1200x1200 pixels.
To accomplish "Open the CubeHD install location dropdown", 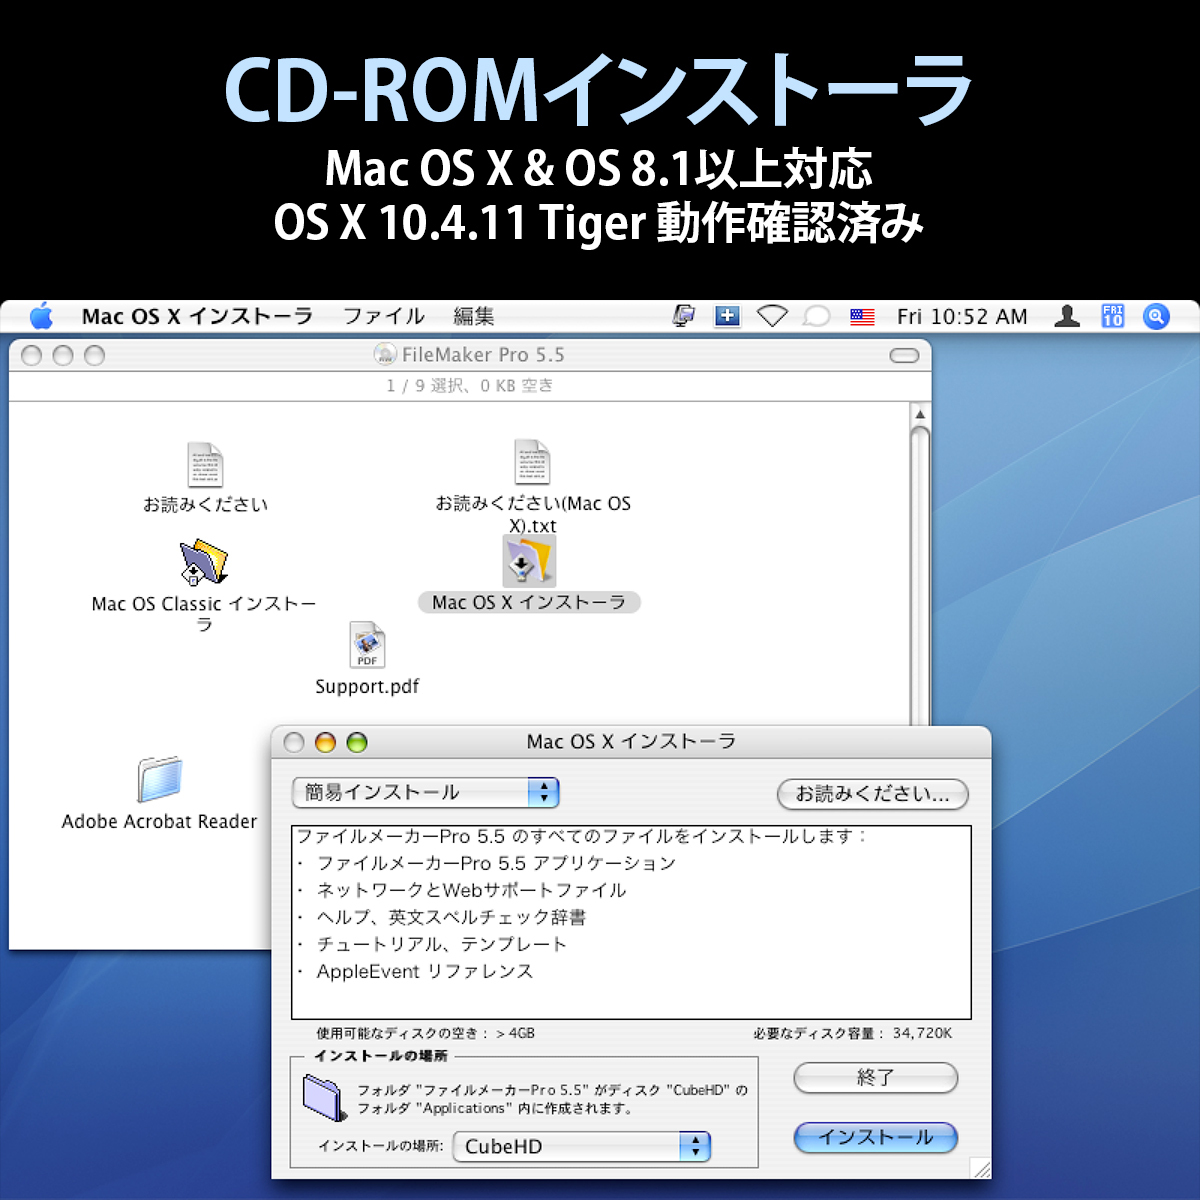I will pyautogui.click(x=582, y=1146).
